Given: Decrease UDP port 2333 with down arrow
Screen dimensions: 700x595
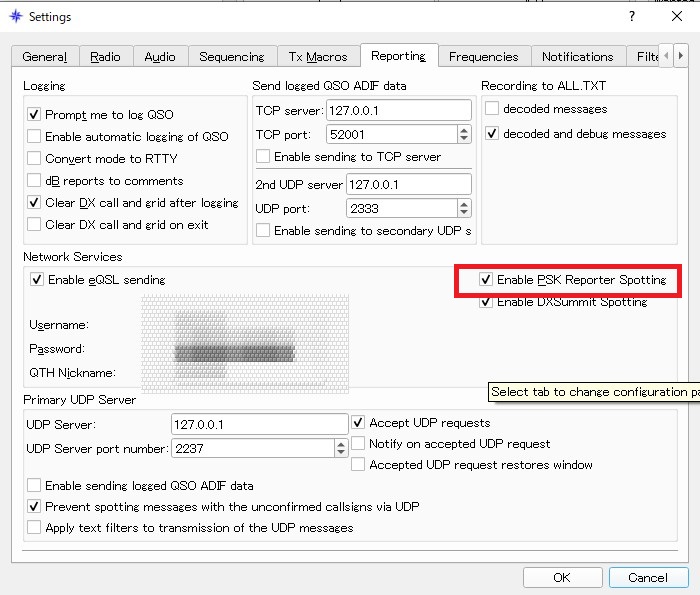Looking at the screenshot, I should pyautogui.click(x=464, y=213).
